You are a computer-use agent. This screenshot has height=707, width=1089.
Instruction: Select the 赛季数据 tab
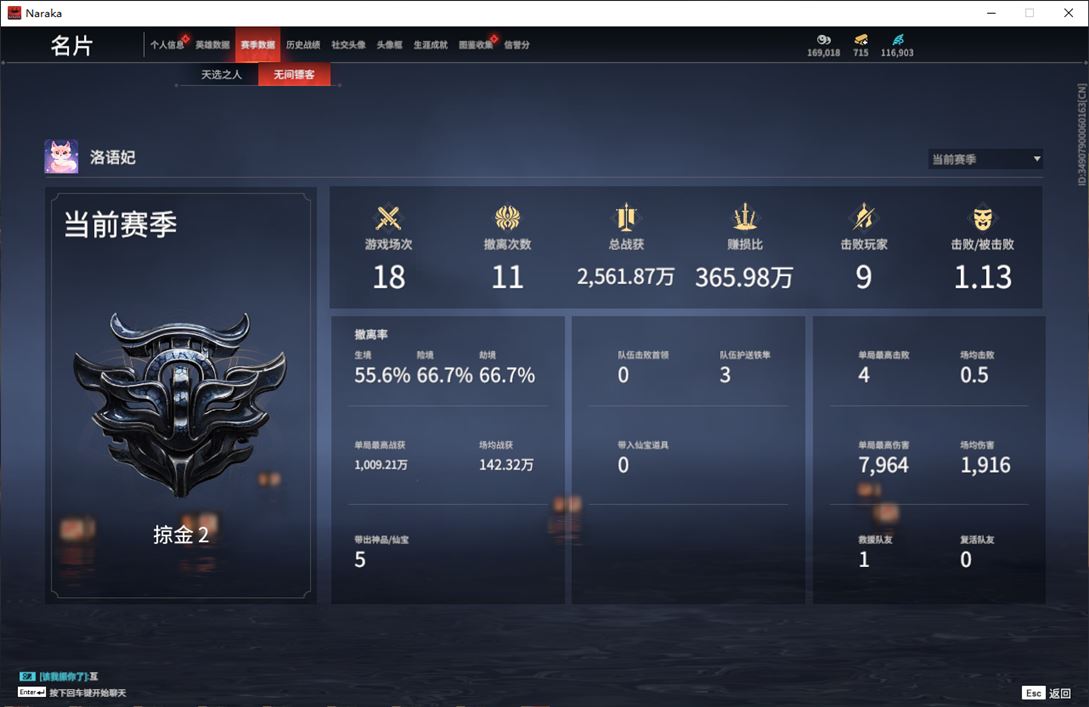tap(258, 45)
